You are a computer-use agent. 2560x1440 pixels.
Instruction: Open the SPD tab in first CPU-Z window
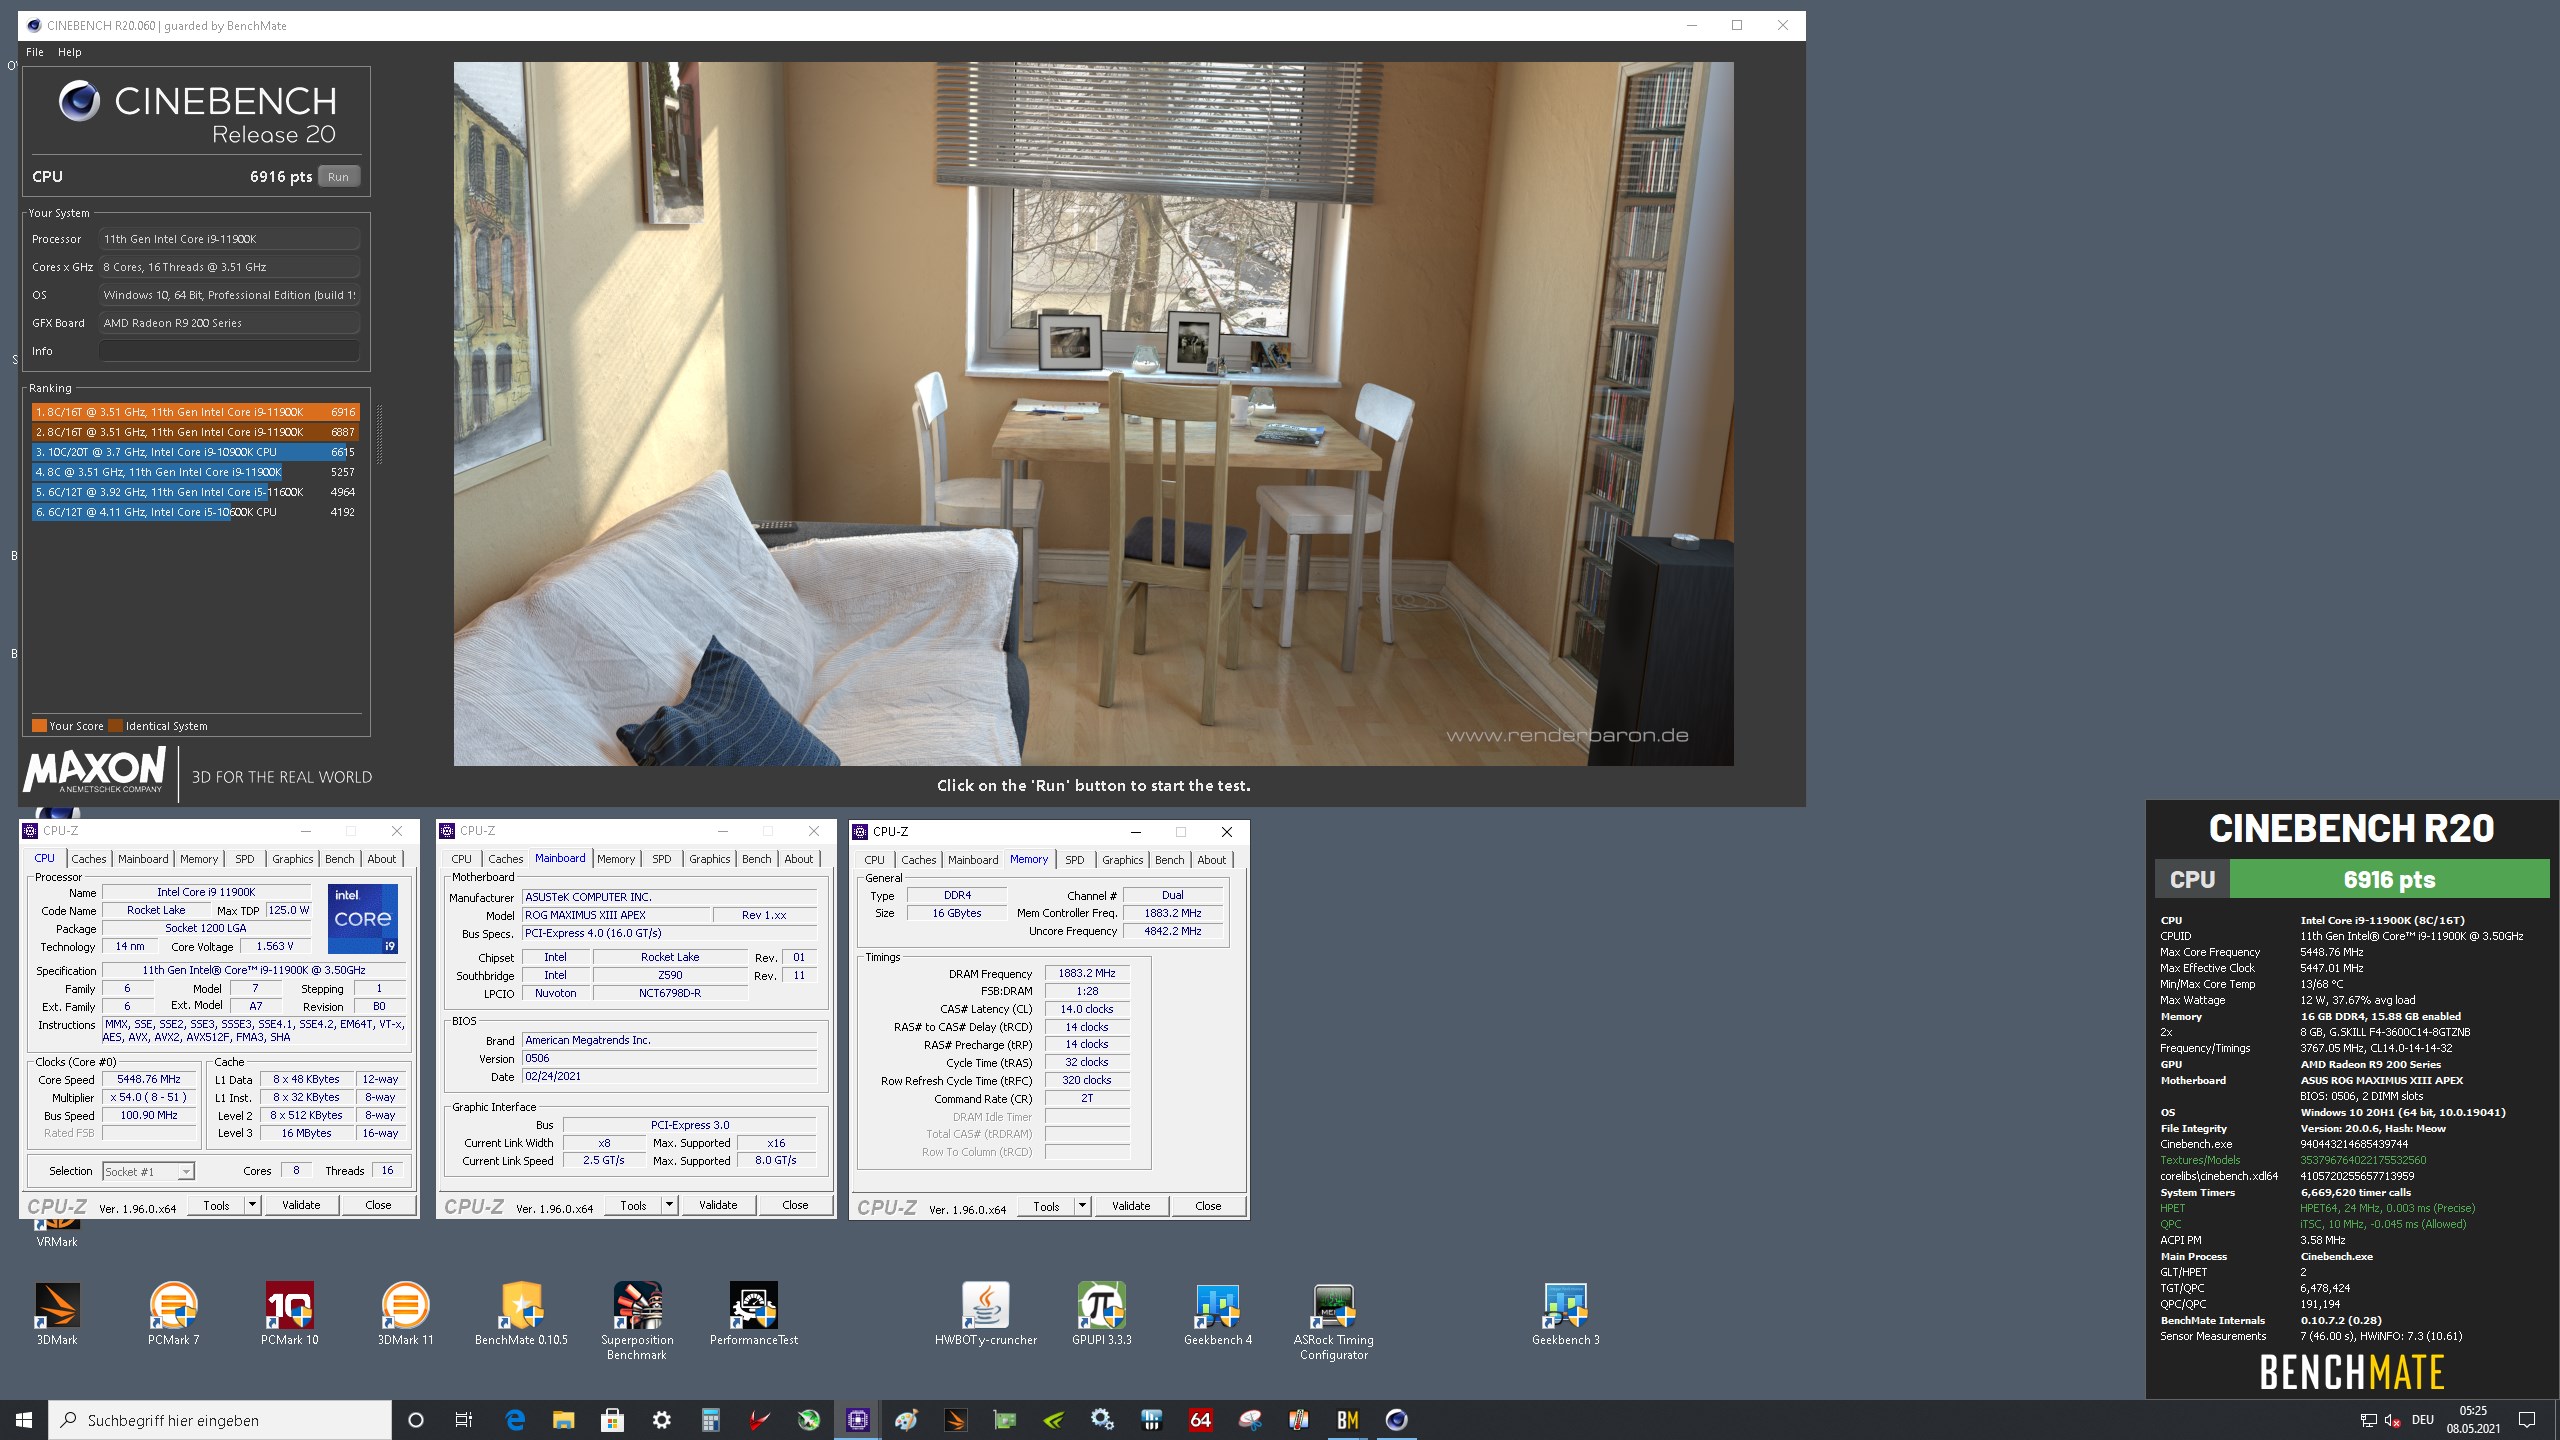(245, 859)
